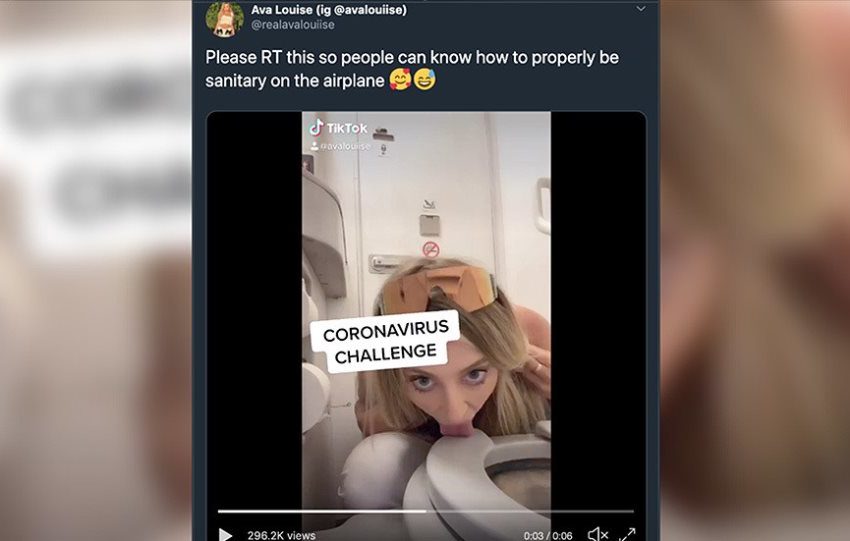Click the orange goggles in the video frame
850x541 pixels.
pos(436,289)
